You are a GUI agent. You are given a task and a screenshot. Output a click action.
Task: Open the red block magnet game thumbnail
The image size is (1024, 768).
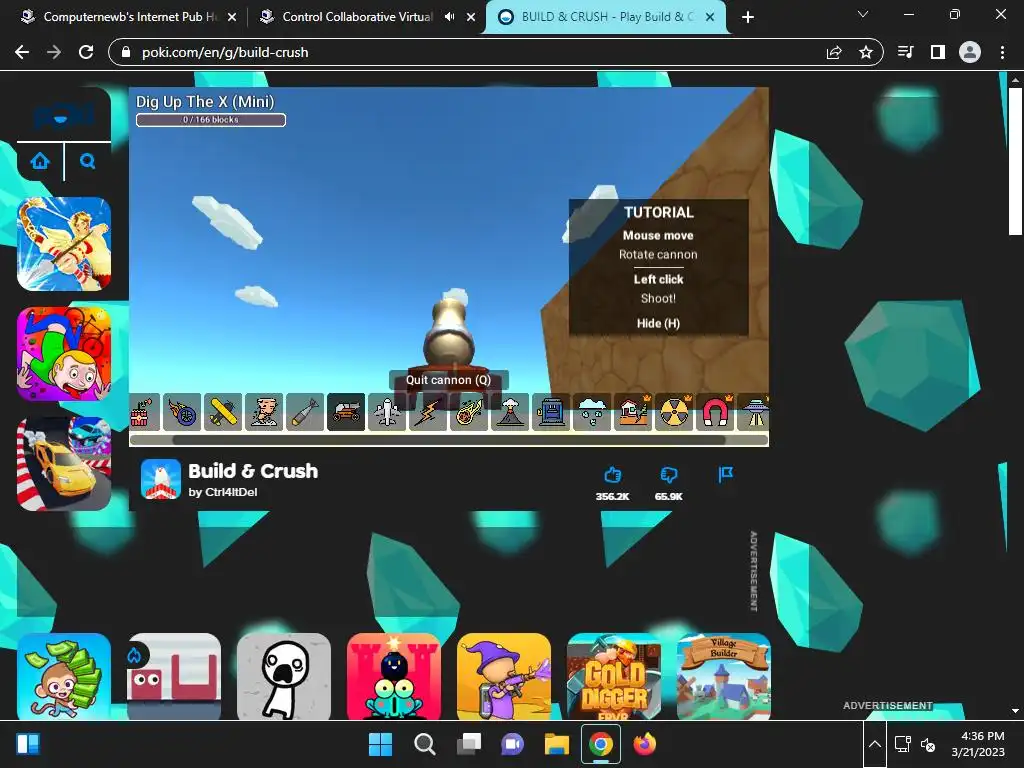(174, 677)
